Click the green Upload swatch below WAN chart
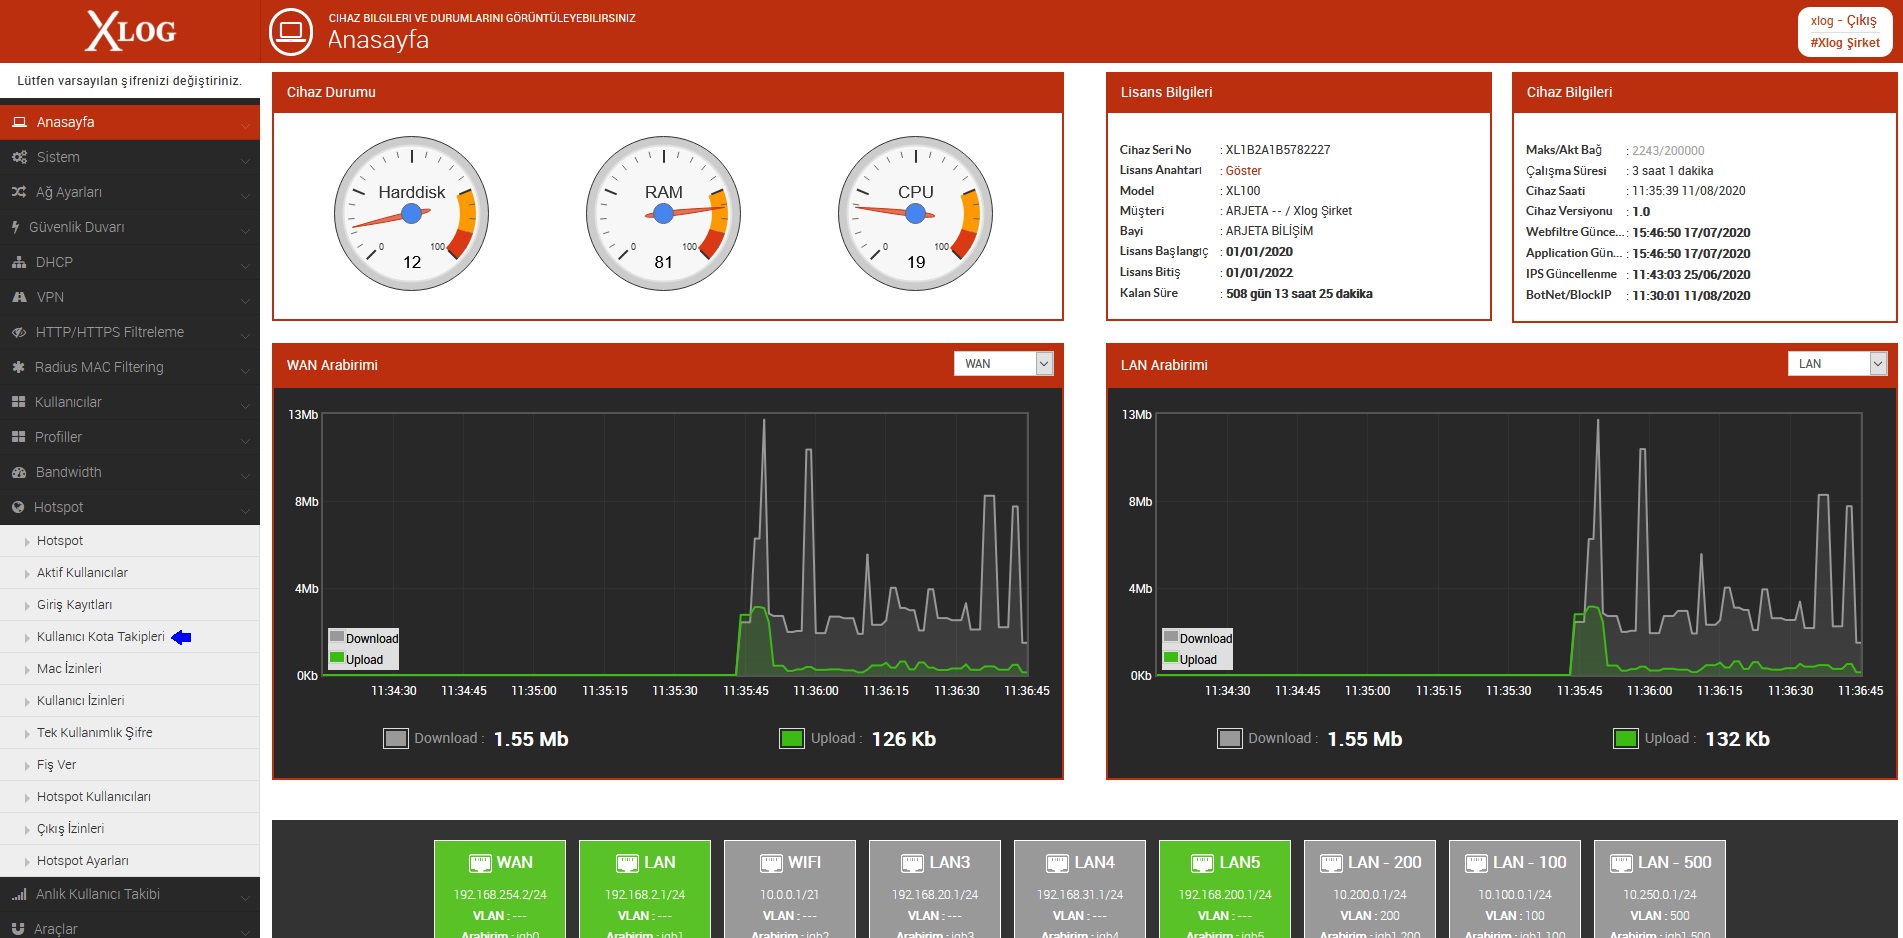 pos(792,739)
